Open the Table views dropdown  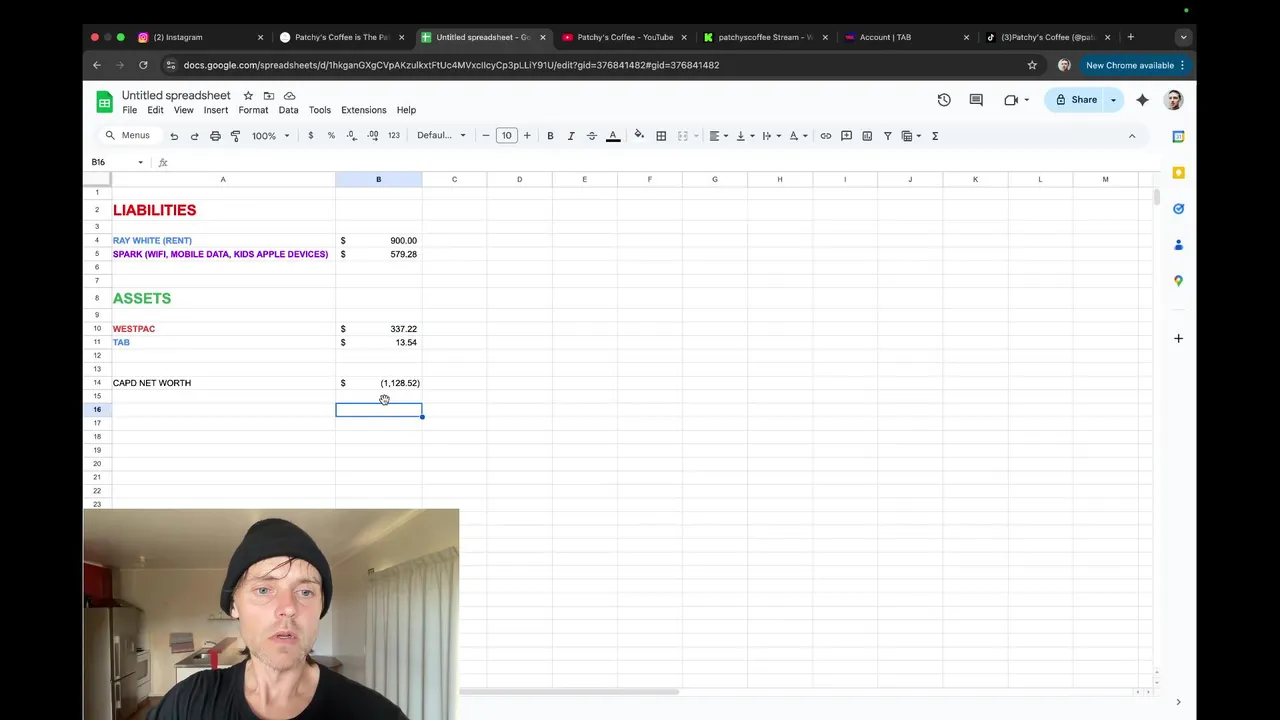(911, 136)
